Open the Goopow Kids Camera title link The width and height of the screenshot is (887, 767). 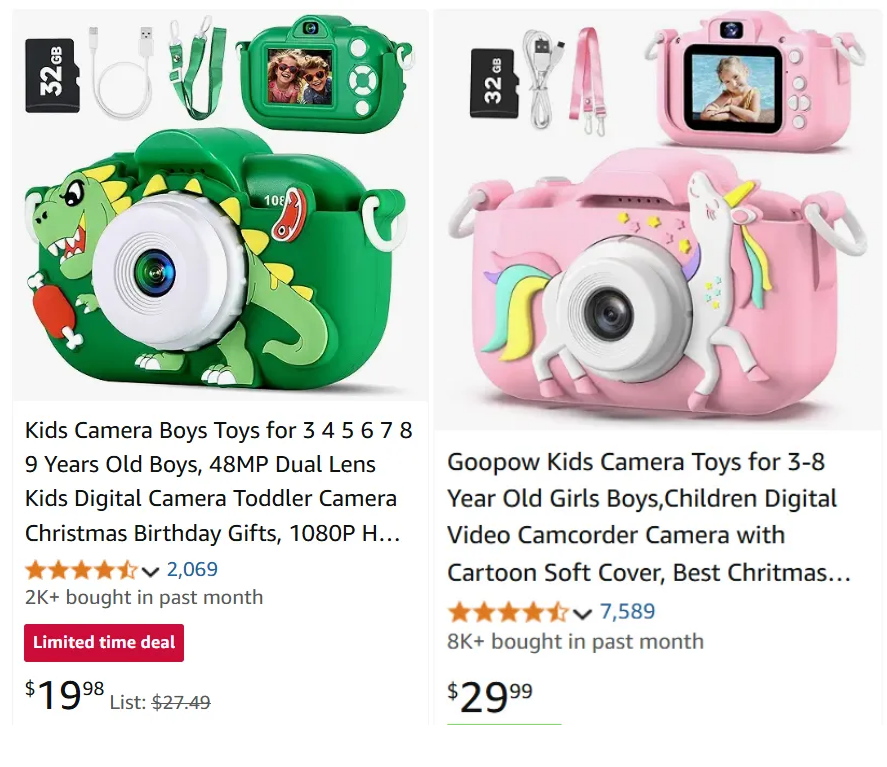tap(648, 517)
